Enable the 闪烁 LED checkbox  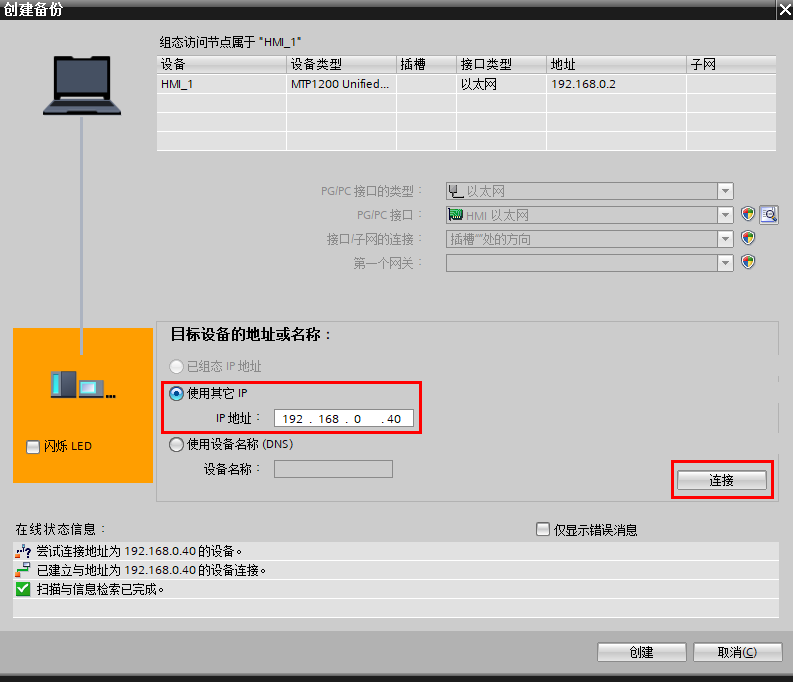coord(33,446)
